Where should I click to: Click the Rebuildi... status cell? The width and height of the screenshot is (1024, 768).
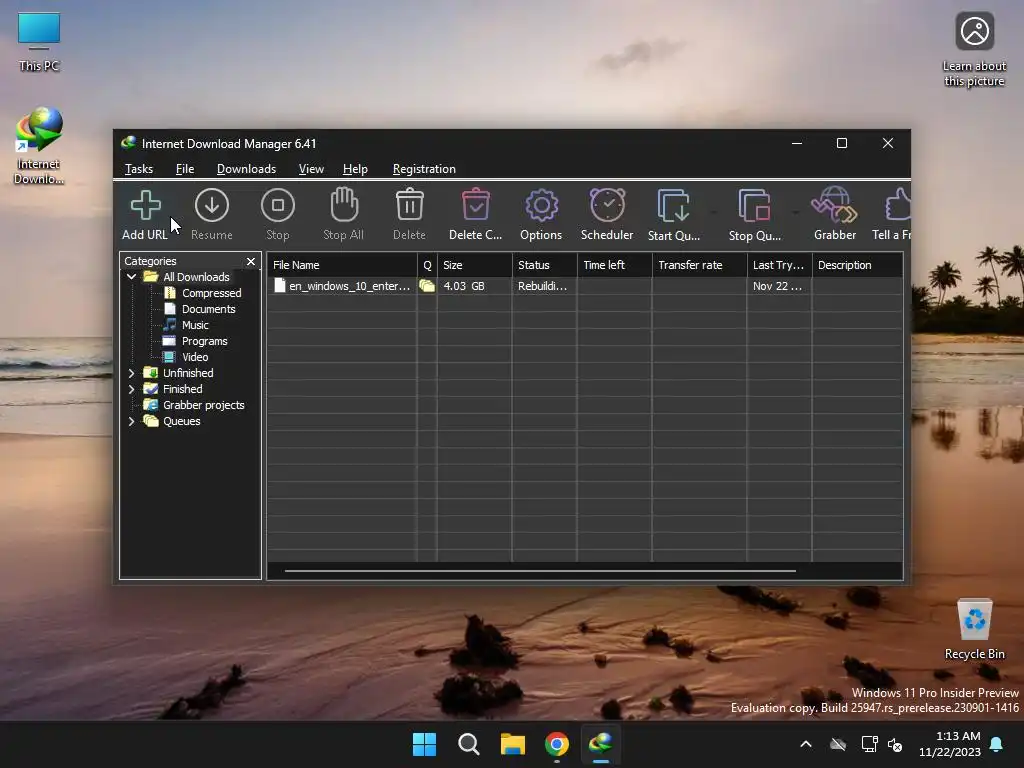543,286
